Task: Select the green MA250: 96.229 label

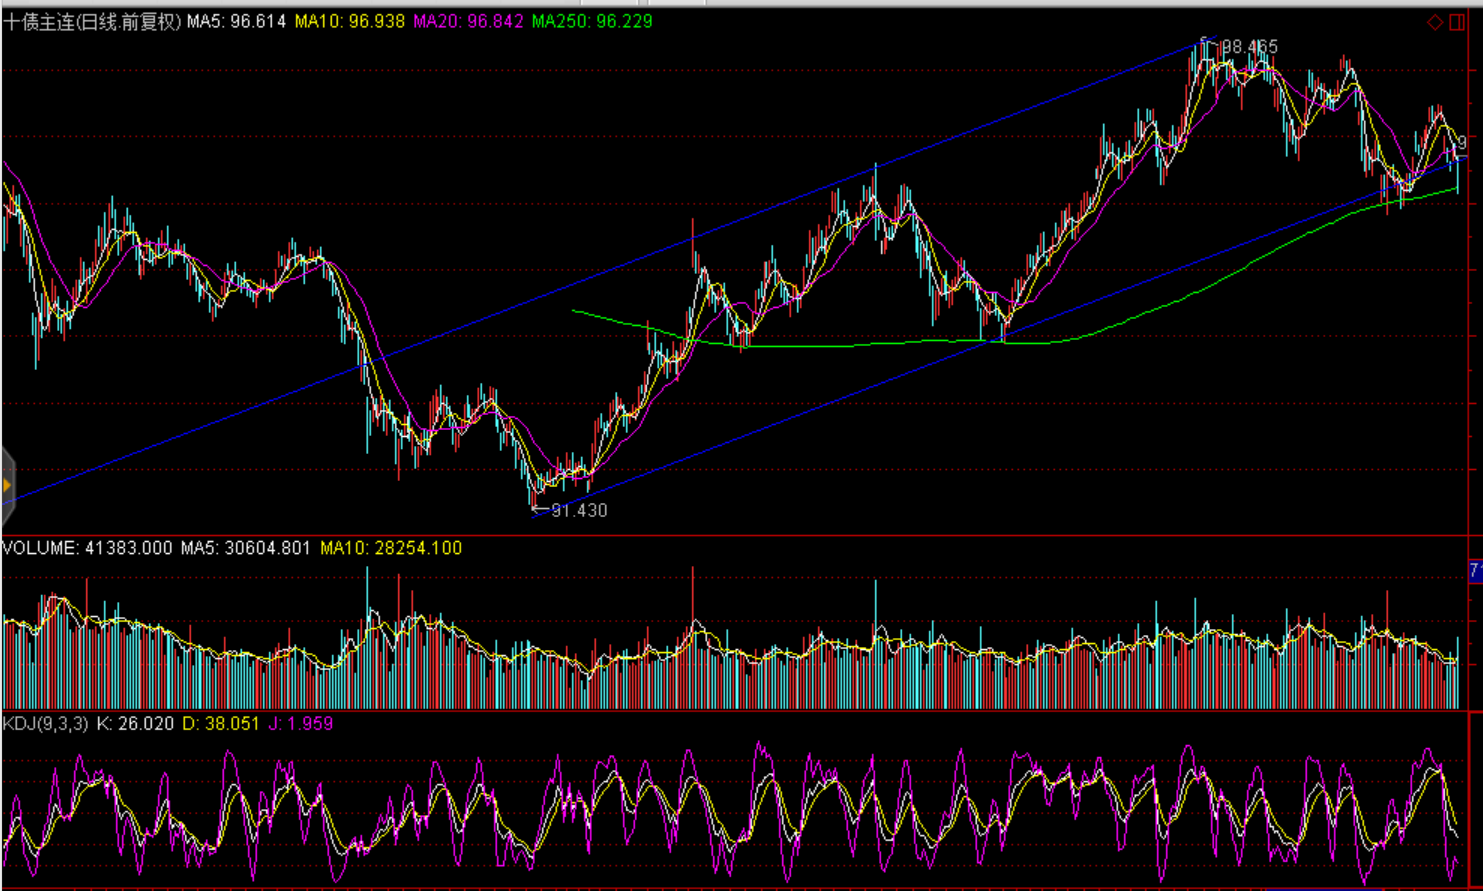Action: [592, 22]
